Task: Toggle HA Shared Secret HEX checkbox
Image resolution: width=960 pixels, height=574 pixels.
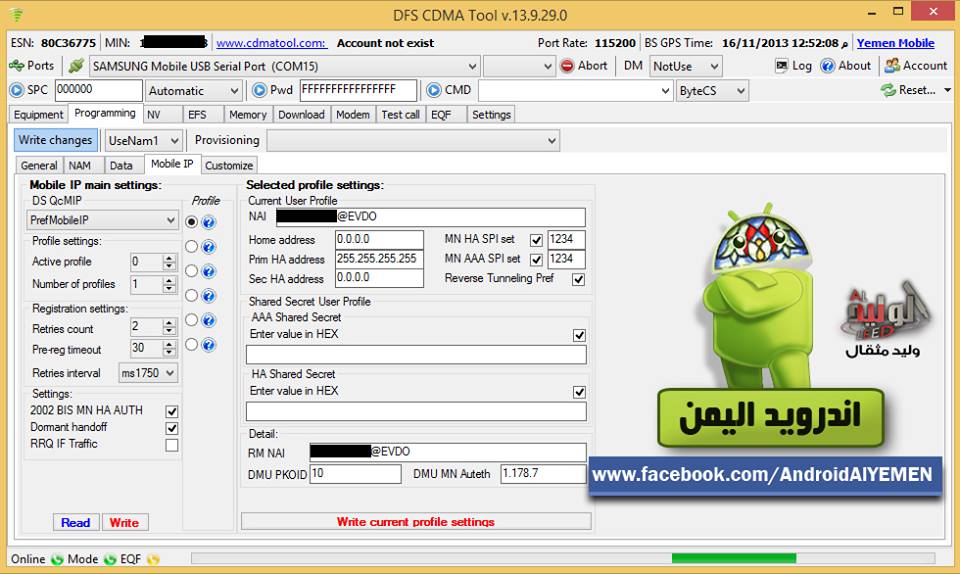Action: tap(579, 392)
